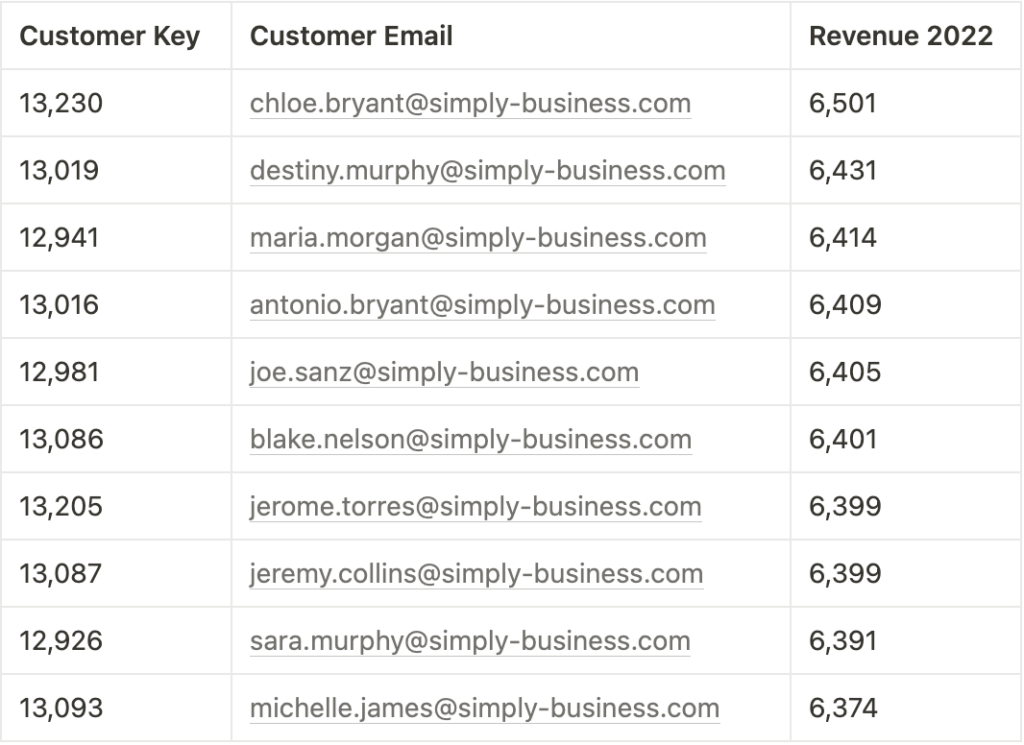Open michelle.james@simply-business.com email link
1024x745 pixels.
[x=485, y=708]
